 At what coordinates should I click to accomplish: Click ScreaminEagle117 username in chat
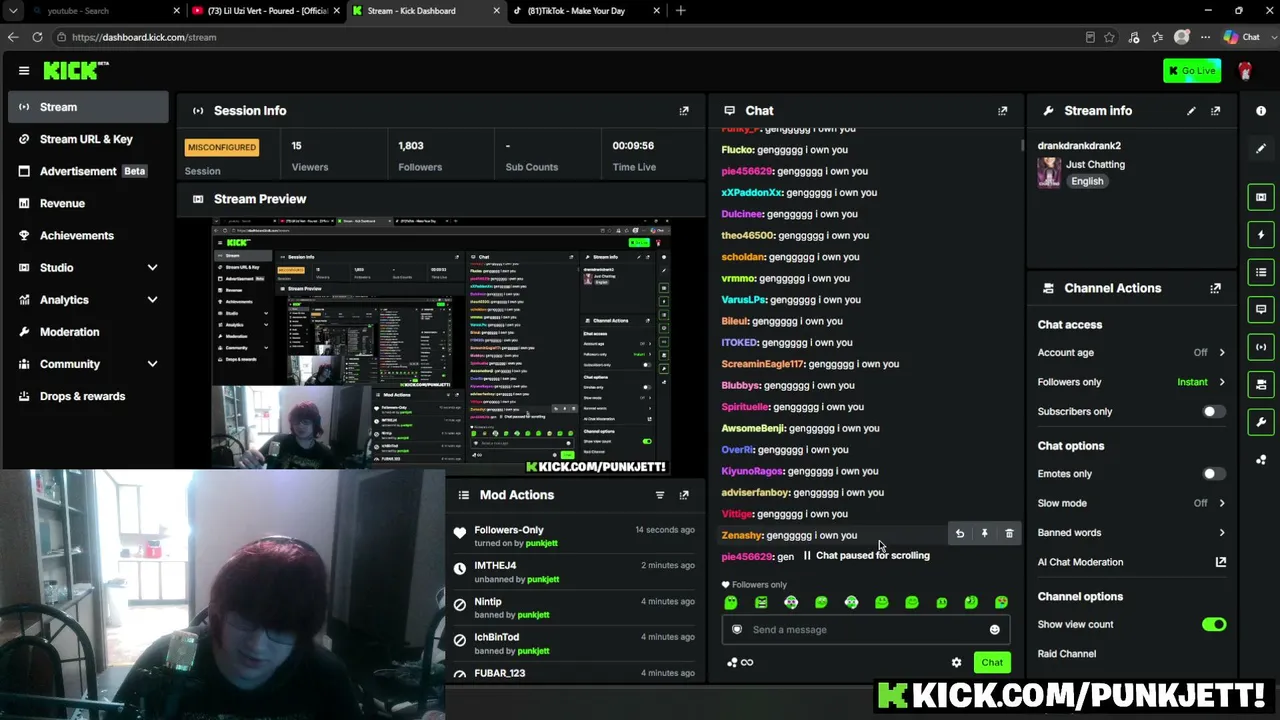[x=762, y=364]
